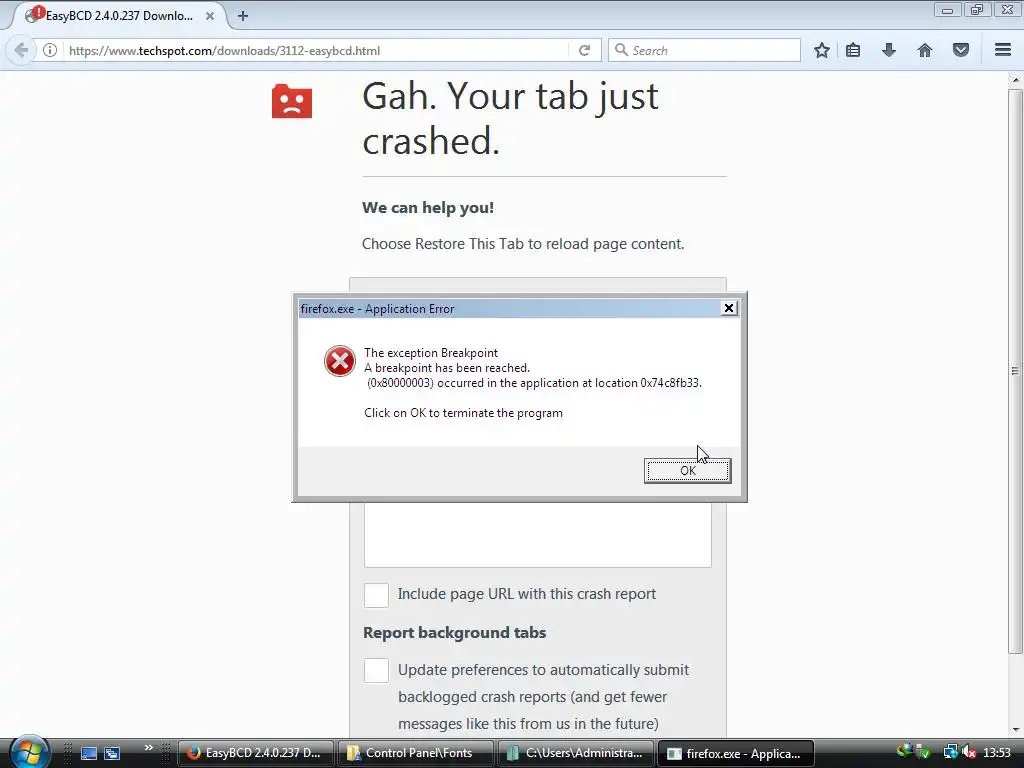Click vertical scrollbar thumb of the page
The image size is (1024, 768).
(1015, 370)
